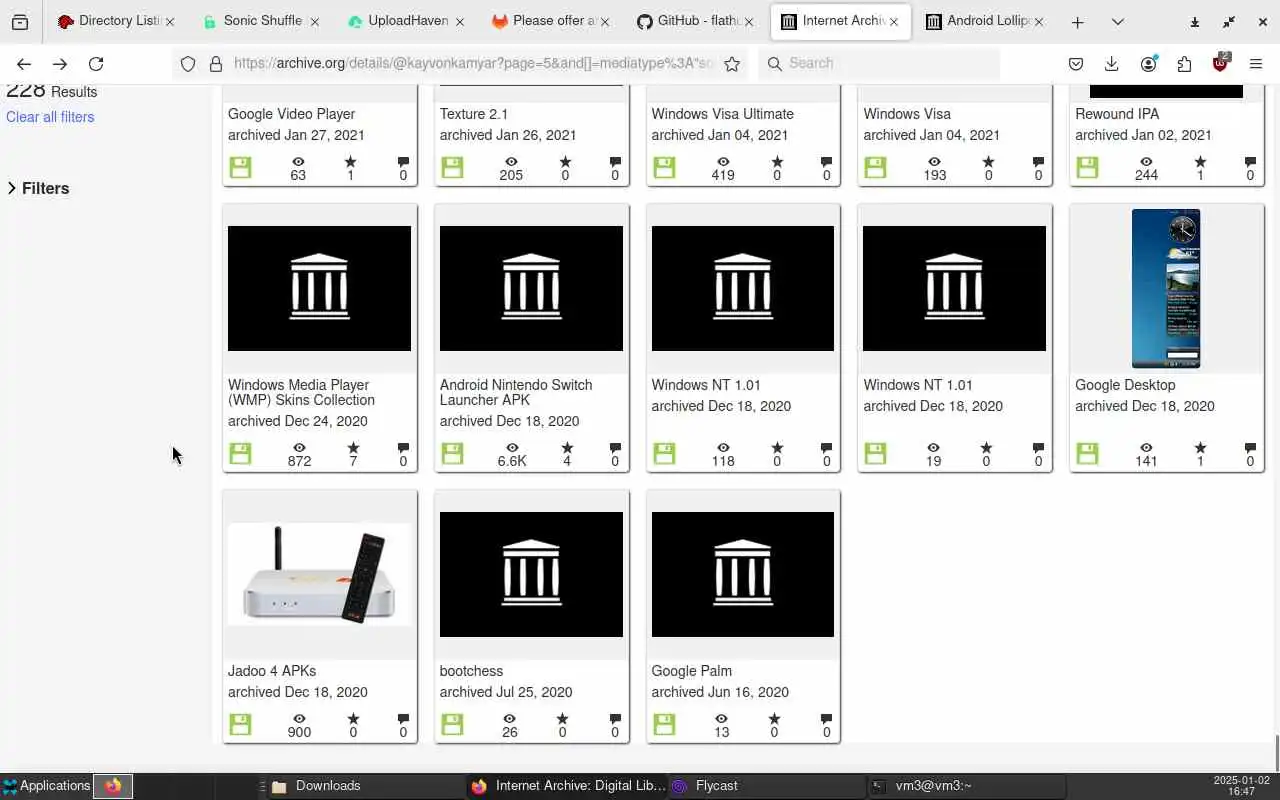
Task: Open Firefox View from tab strip
Action: coord(20,21)
